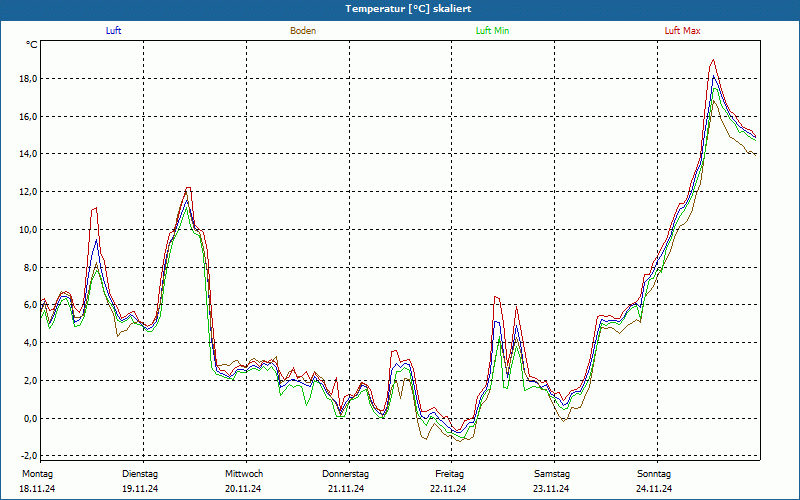This screenshot has width=800, height=500.
Task: Click the '6,0' y-axis value
Action: click(30, 305)
